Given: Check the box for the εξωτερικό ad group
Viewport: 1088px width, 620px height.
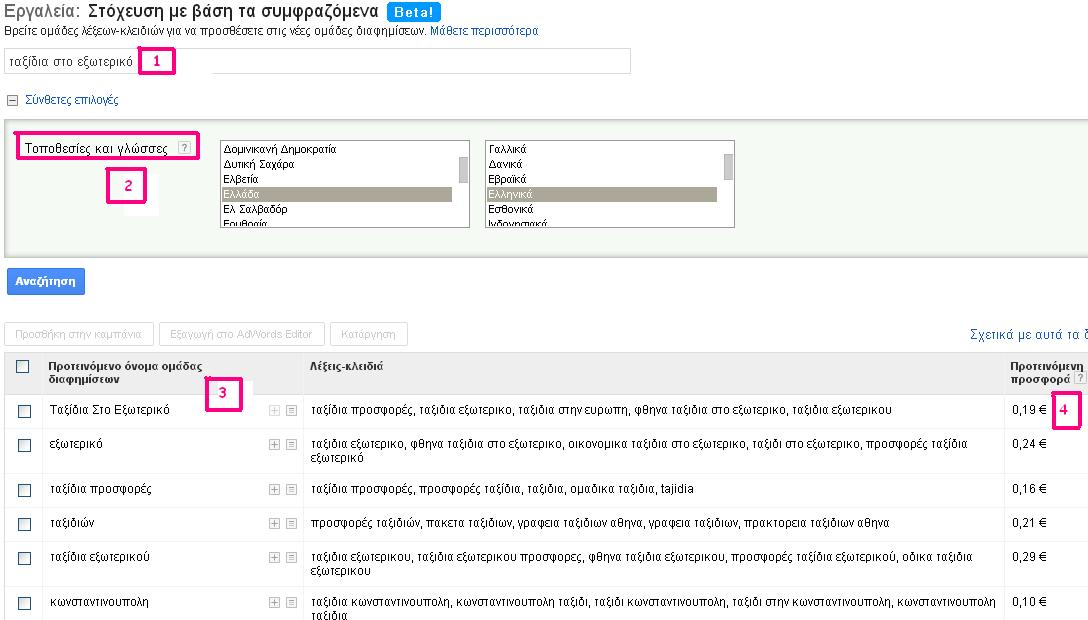Looking at the screenshot, I should pos(24,445).
